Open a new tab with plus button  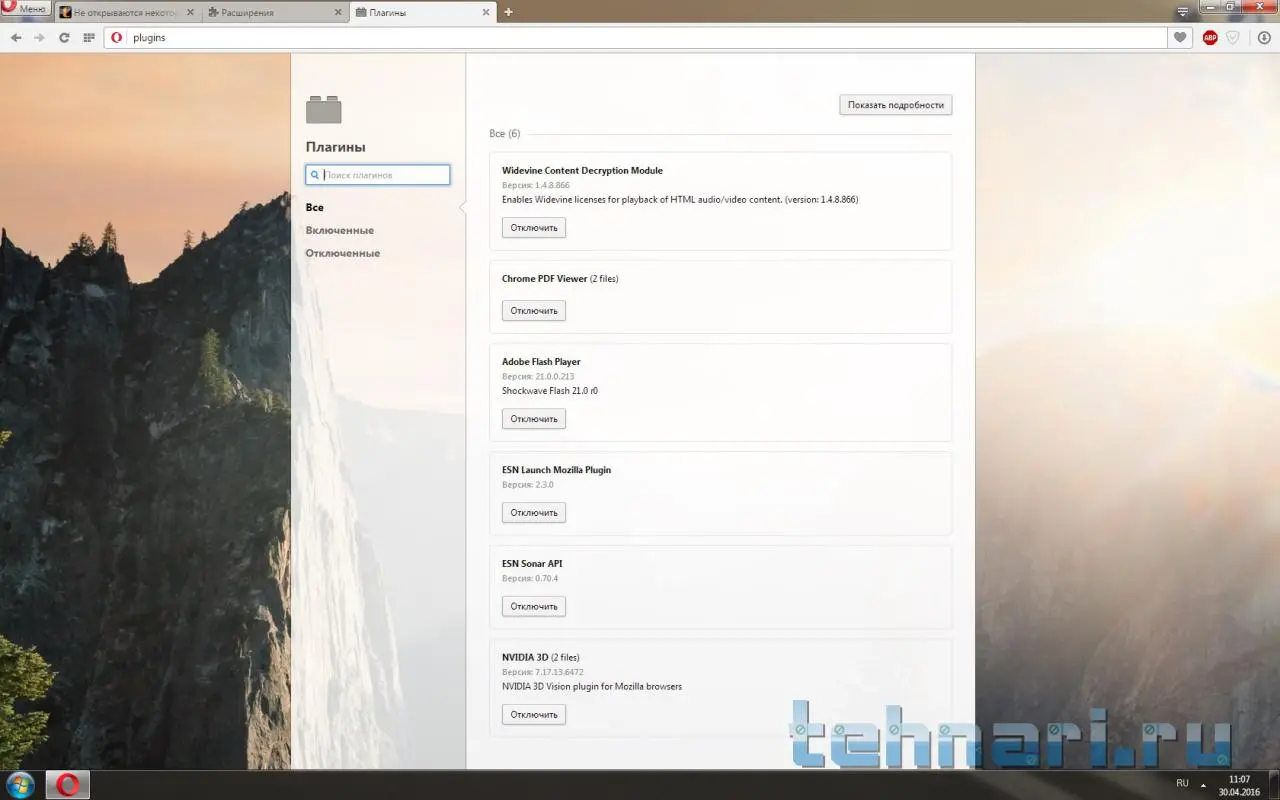508,12
